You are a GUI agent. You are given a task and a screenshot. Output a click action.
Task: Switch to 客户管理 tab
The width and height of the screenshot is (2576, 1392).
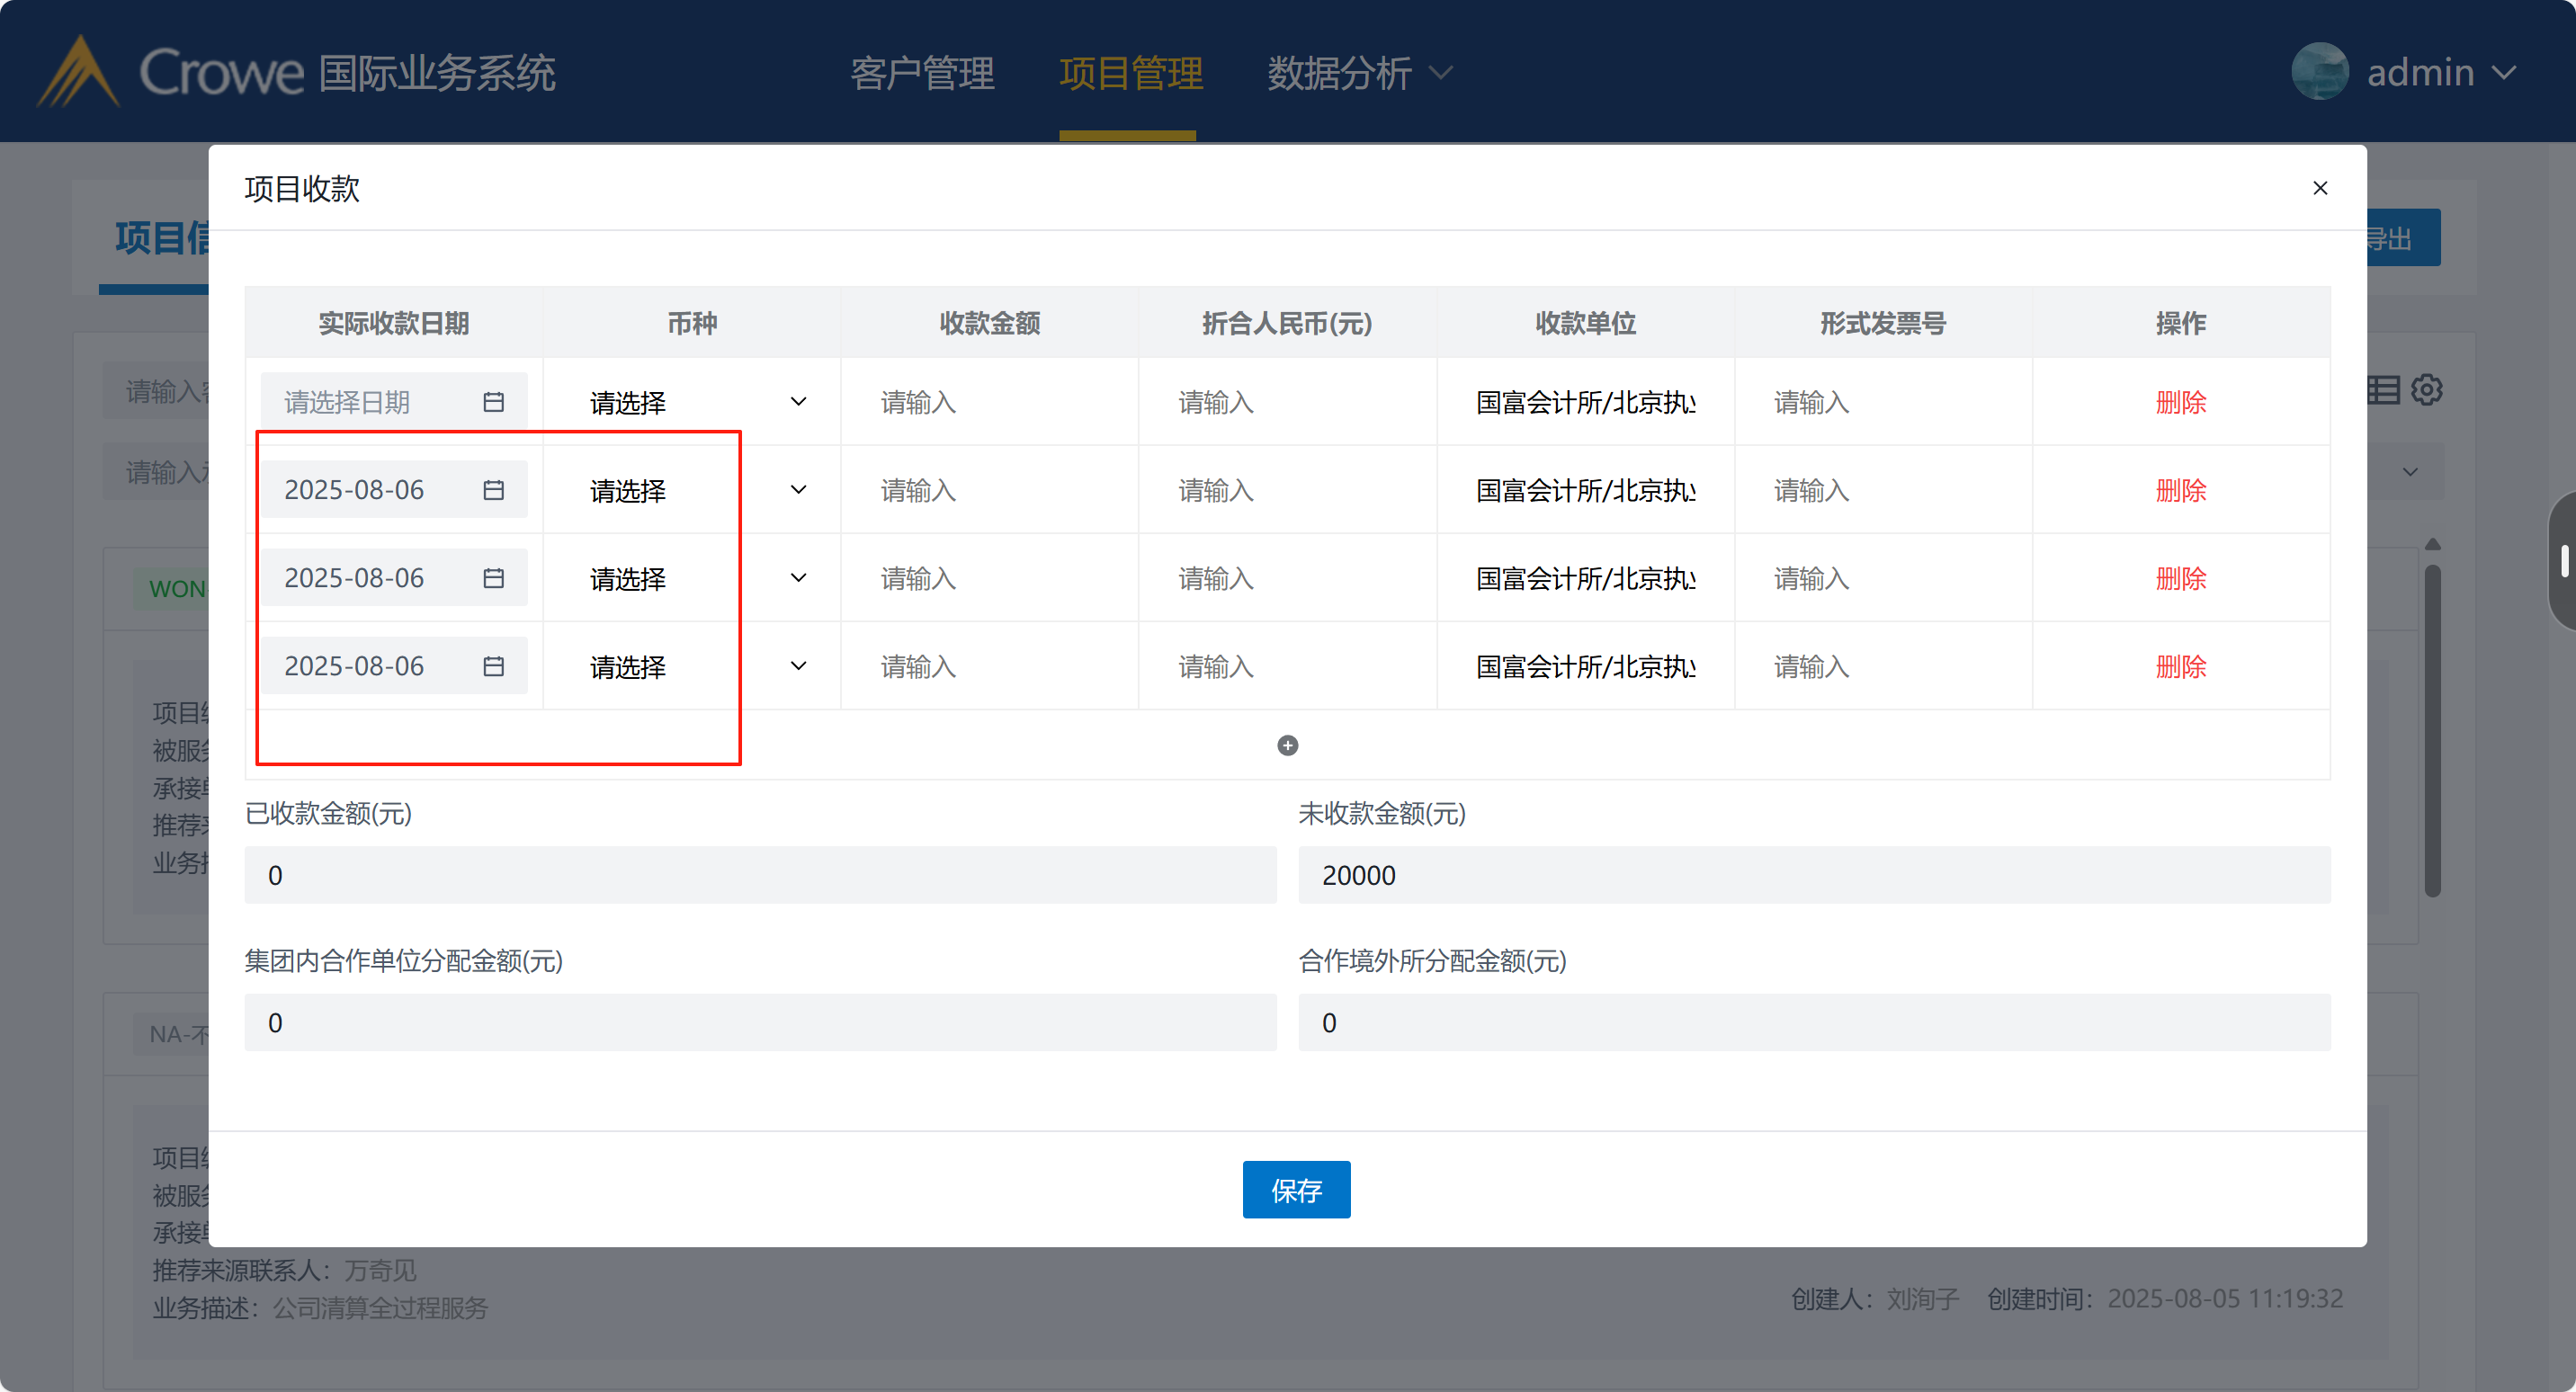[x=922, y=72]
